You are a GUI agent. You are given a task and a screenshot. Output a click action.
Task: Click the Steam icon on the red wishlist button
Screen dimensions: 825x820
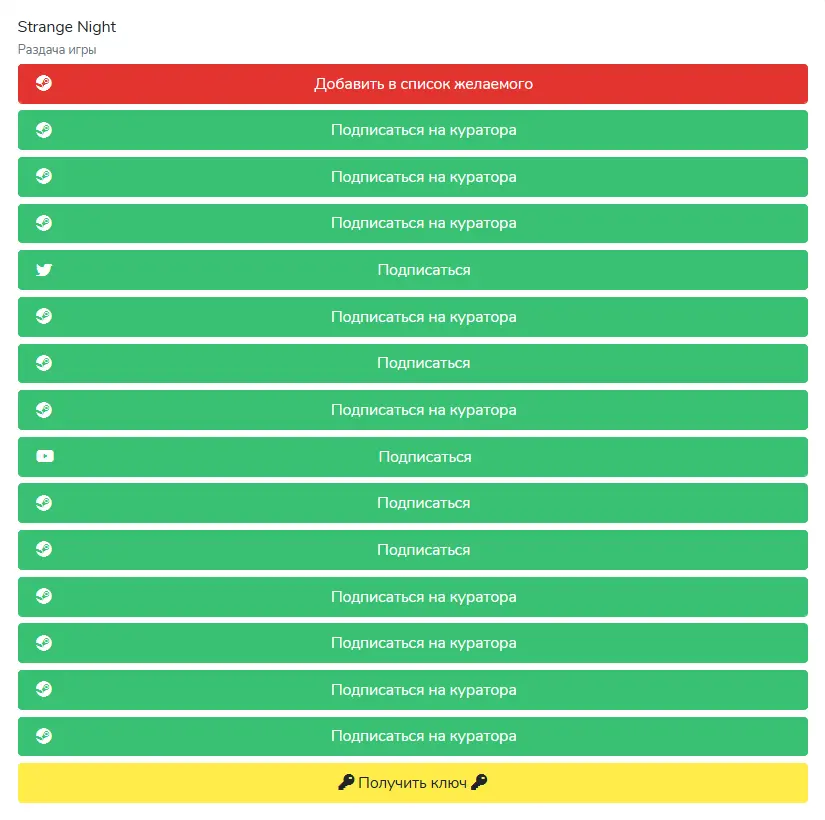pos(44,83)
